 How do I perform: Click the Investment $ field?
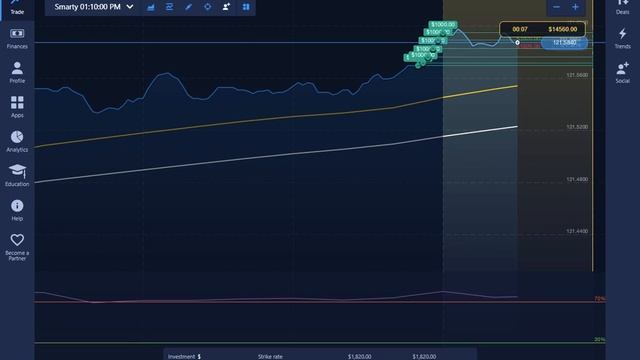click(x=184, y=356)
